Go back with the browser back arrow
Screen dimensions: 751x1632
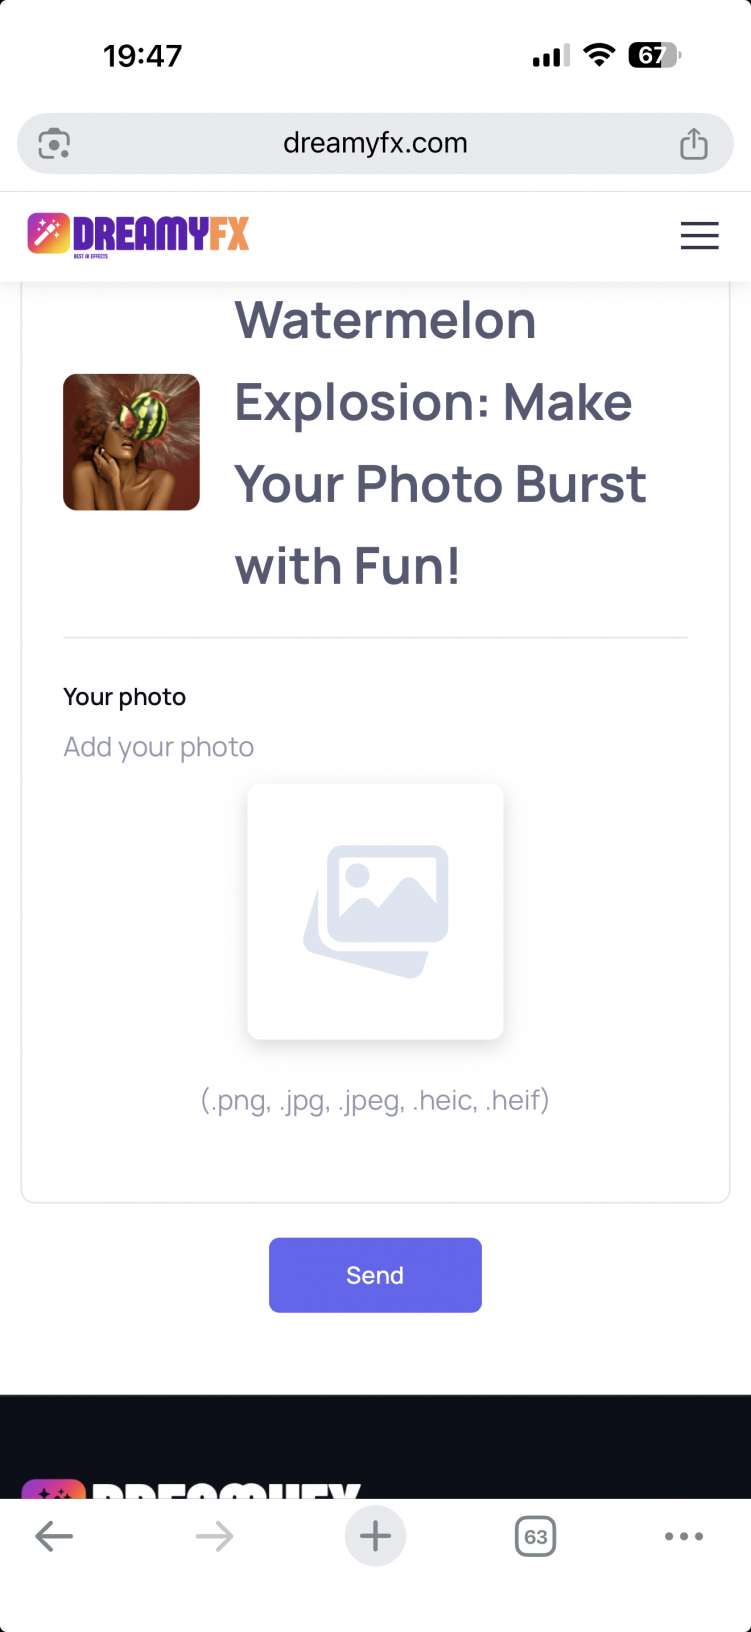click(x=54, y=1536)
